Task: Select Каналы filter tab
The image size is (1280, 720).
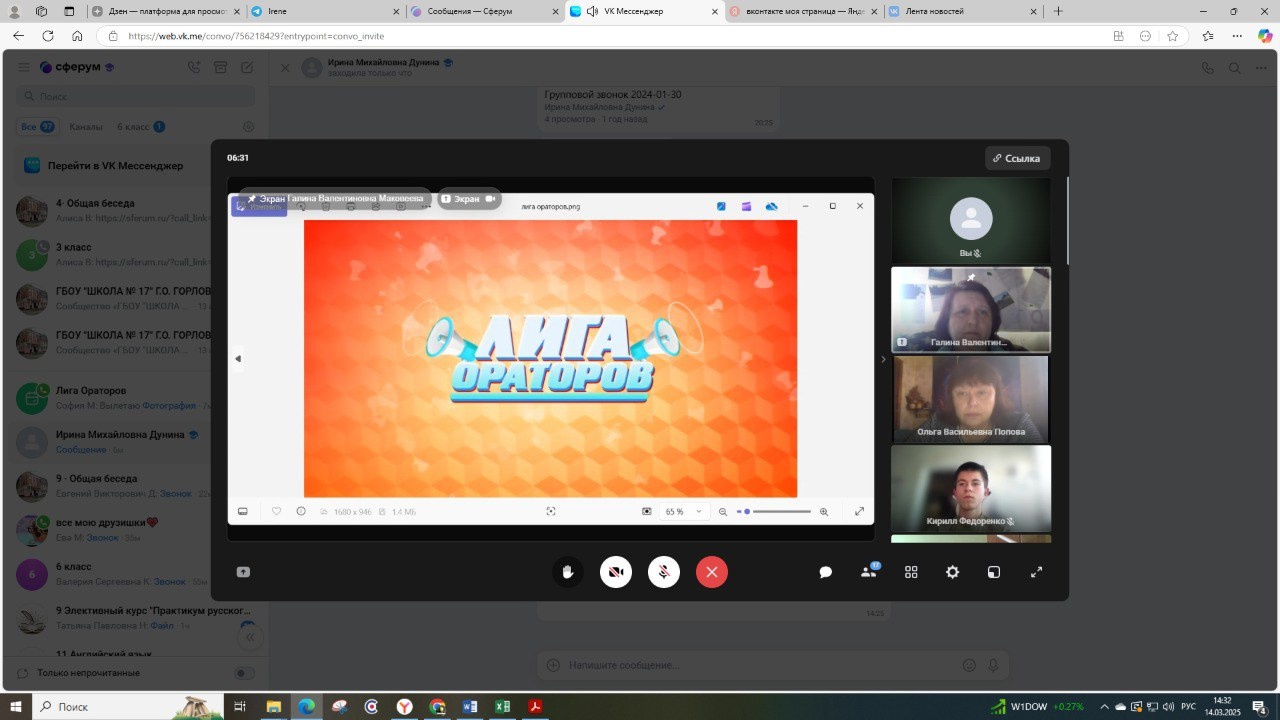Action: click(86, 127)
